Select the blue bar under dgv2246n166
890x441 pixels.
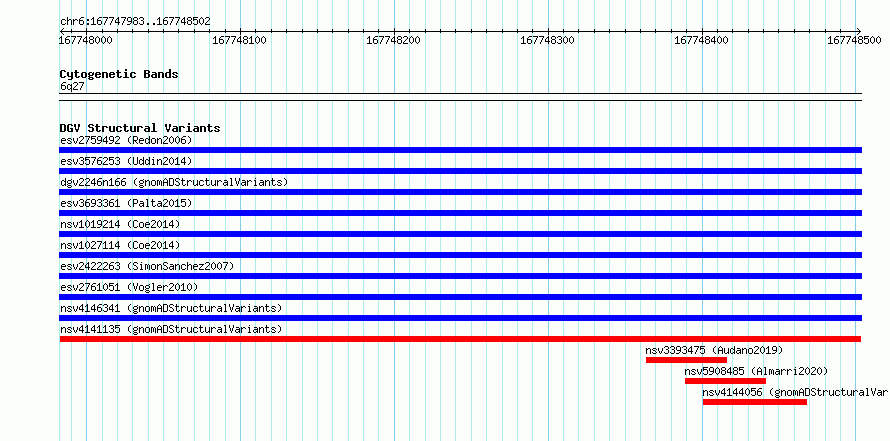coord(460,192)
